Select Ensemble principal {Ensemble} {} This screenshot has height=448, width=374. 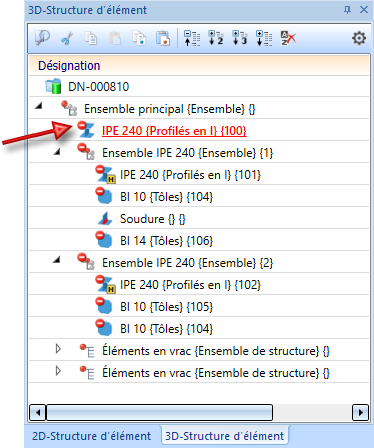170,109
